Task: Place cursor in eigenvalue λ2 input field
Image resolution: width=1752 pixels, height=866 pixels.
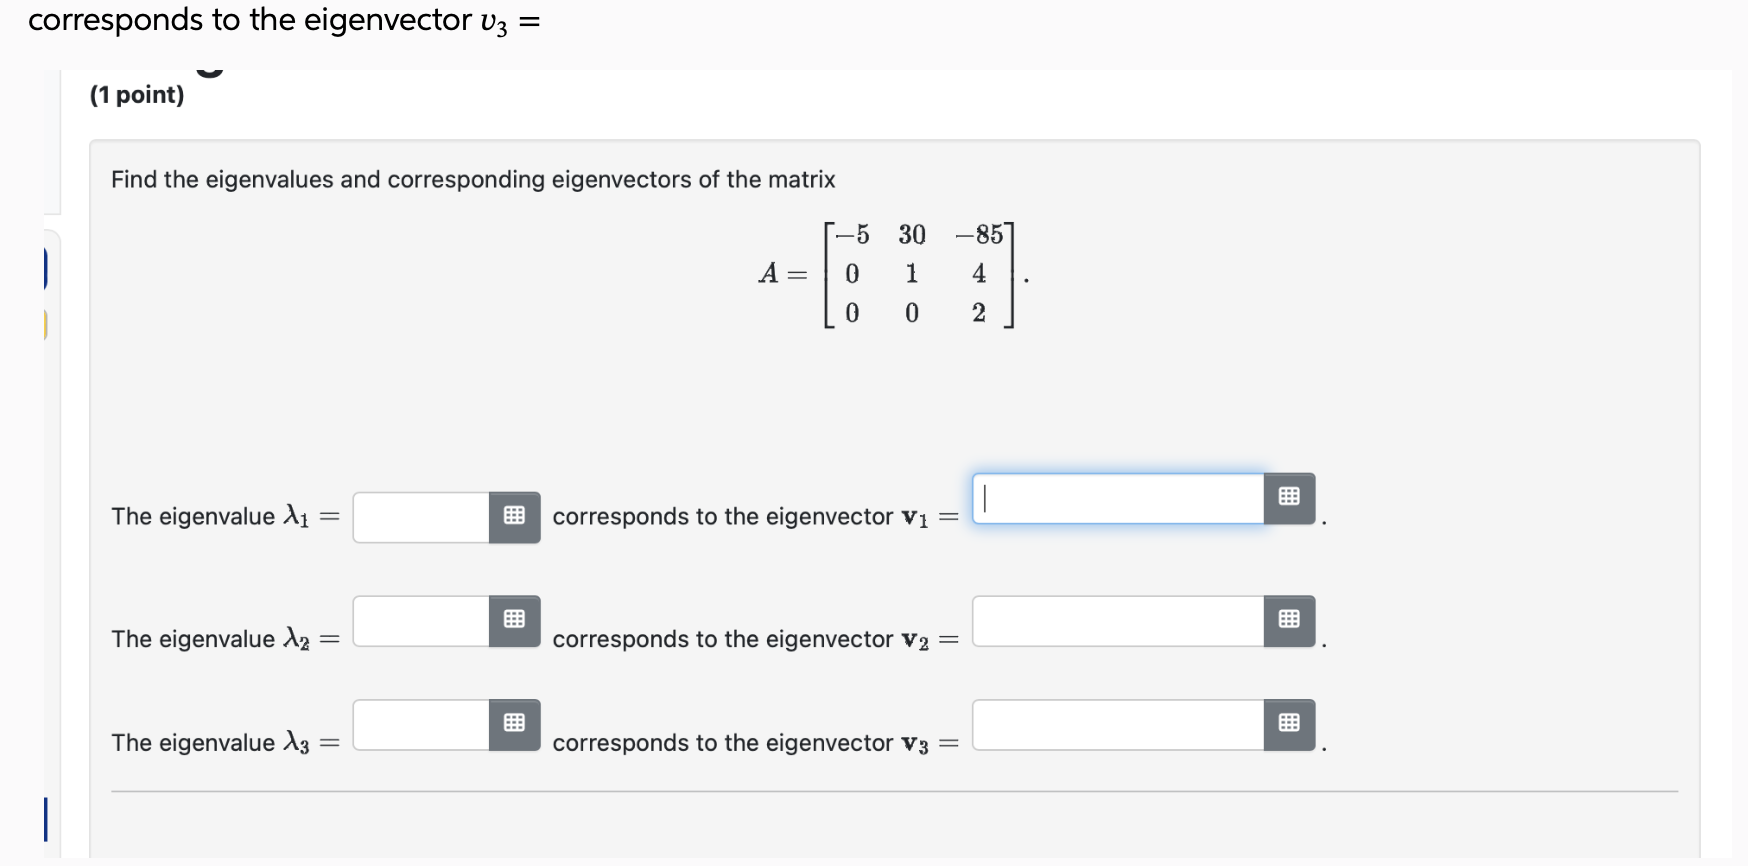Action: pos(420,620)
